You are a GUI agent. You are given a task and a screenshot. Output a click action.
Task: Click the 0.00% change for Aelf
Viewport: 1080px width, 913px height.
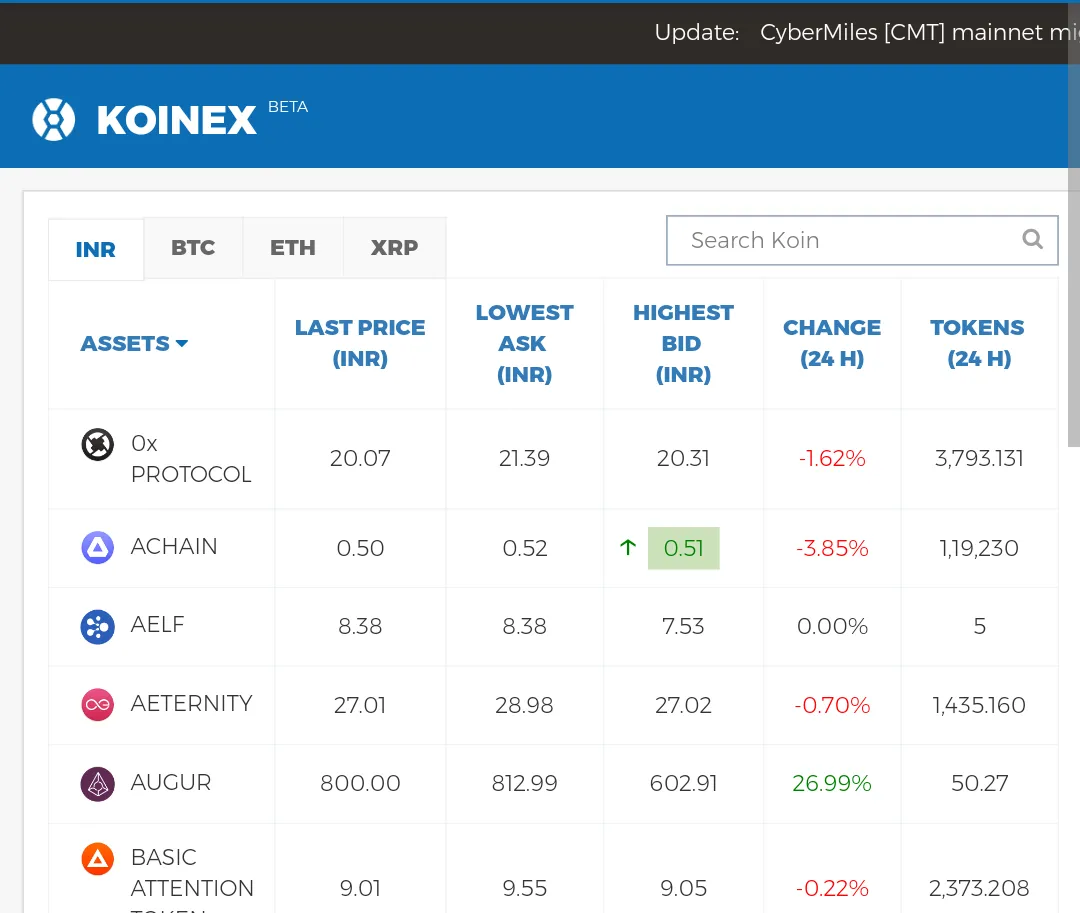pos(832,626)
